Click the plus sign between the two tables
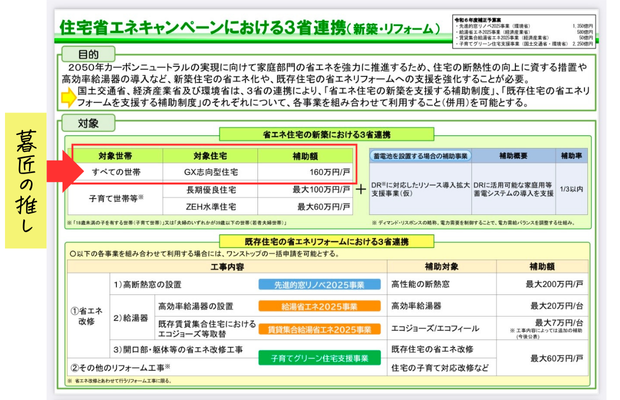Screen dimensions: 620x400 (x=360, y=189)
